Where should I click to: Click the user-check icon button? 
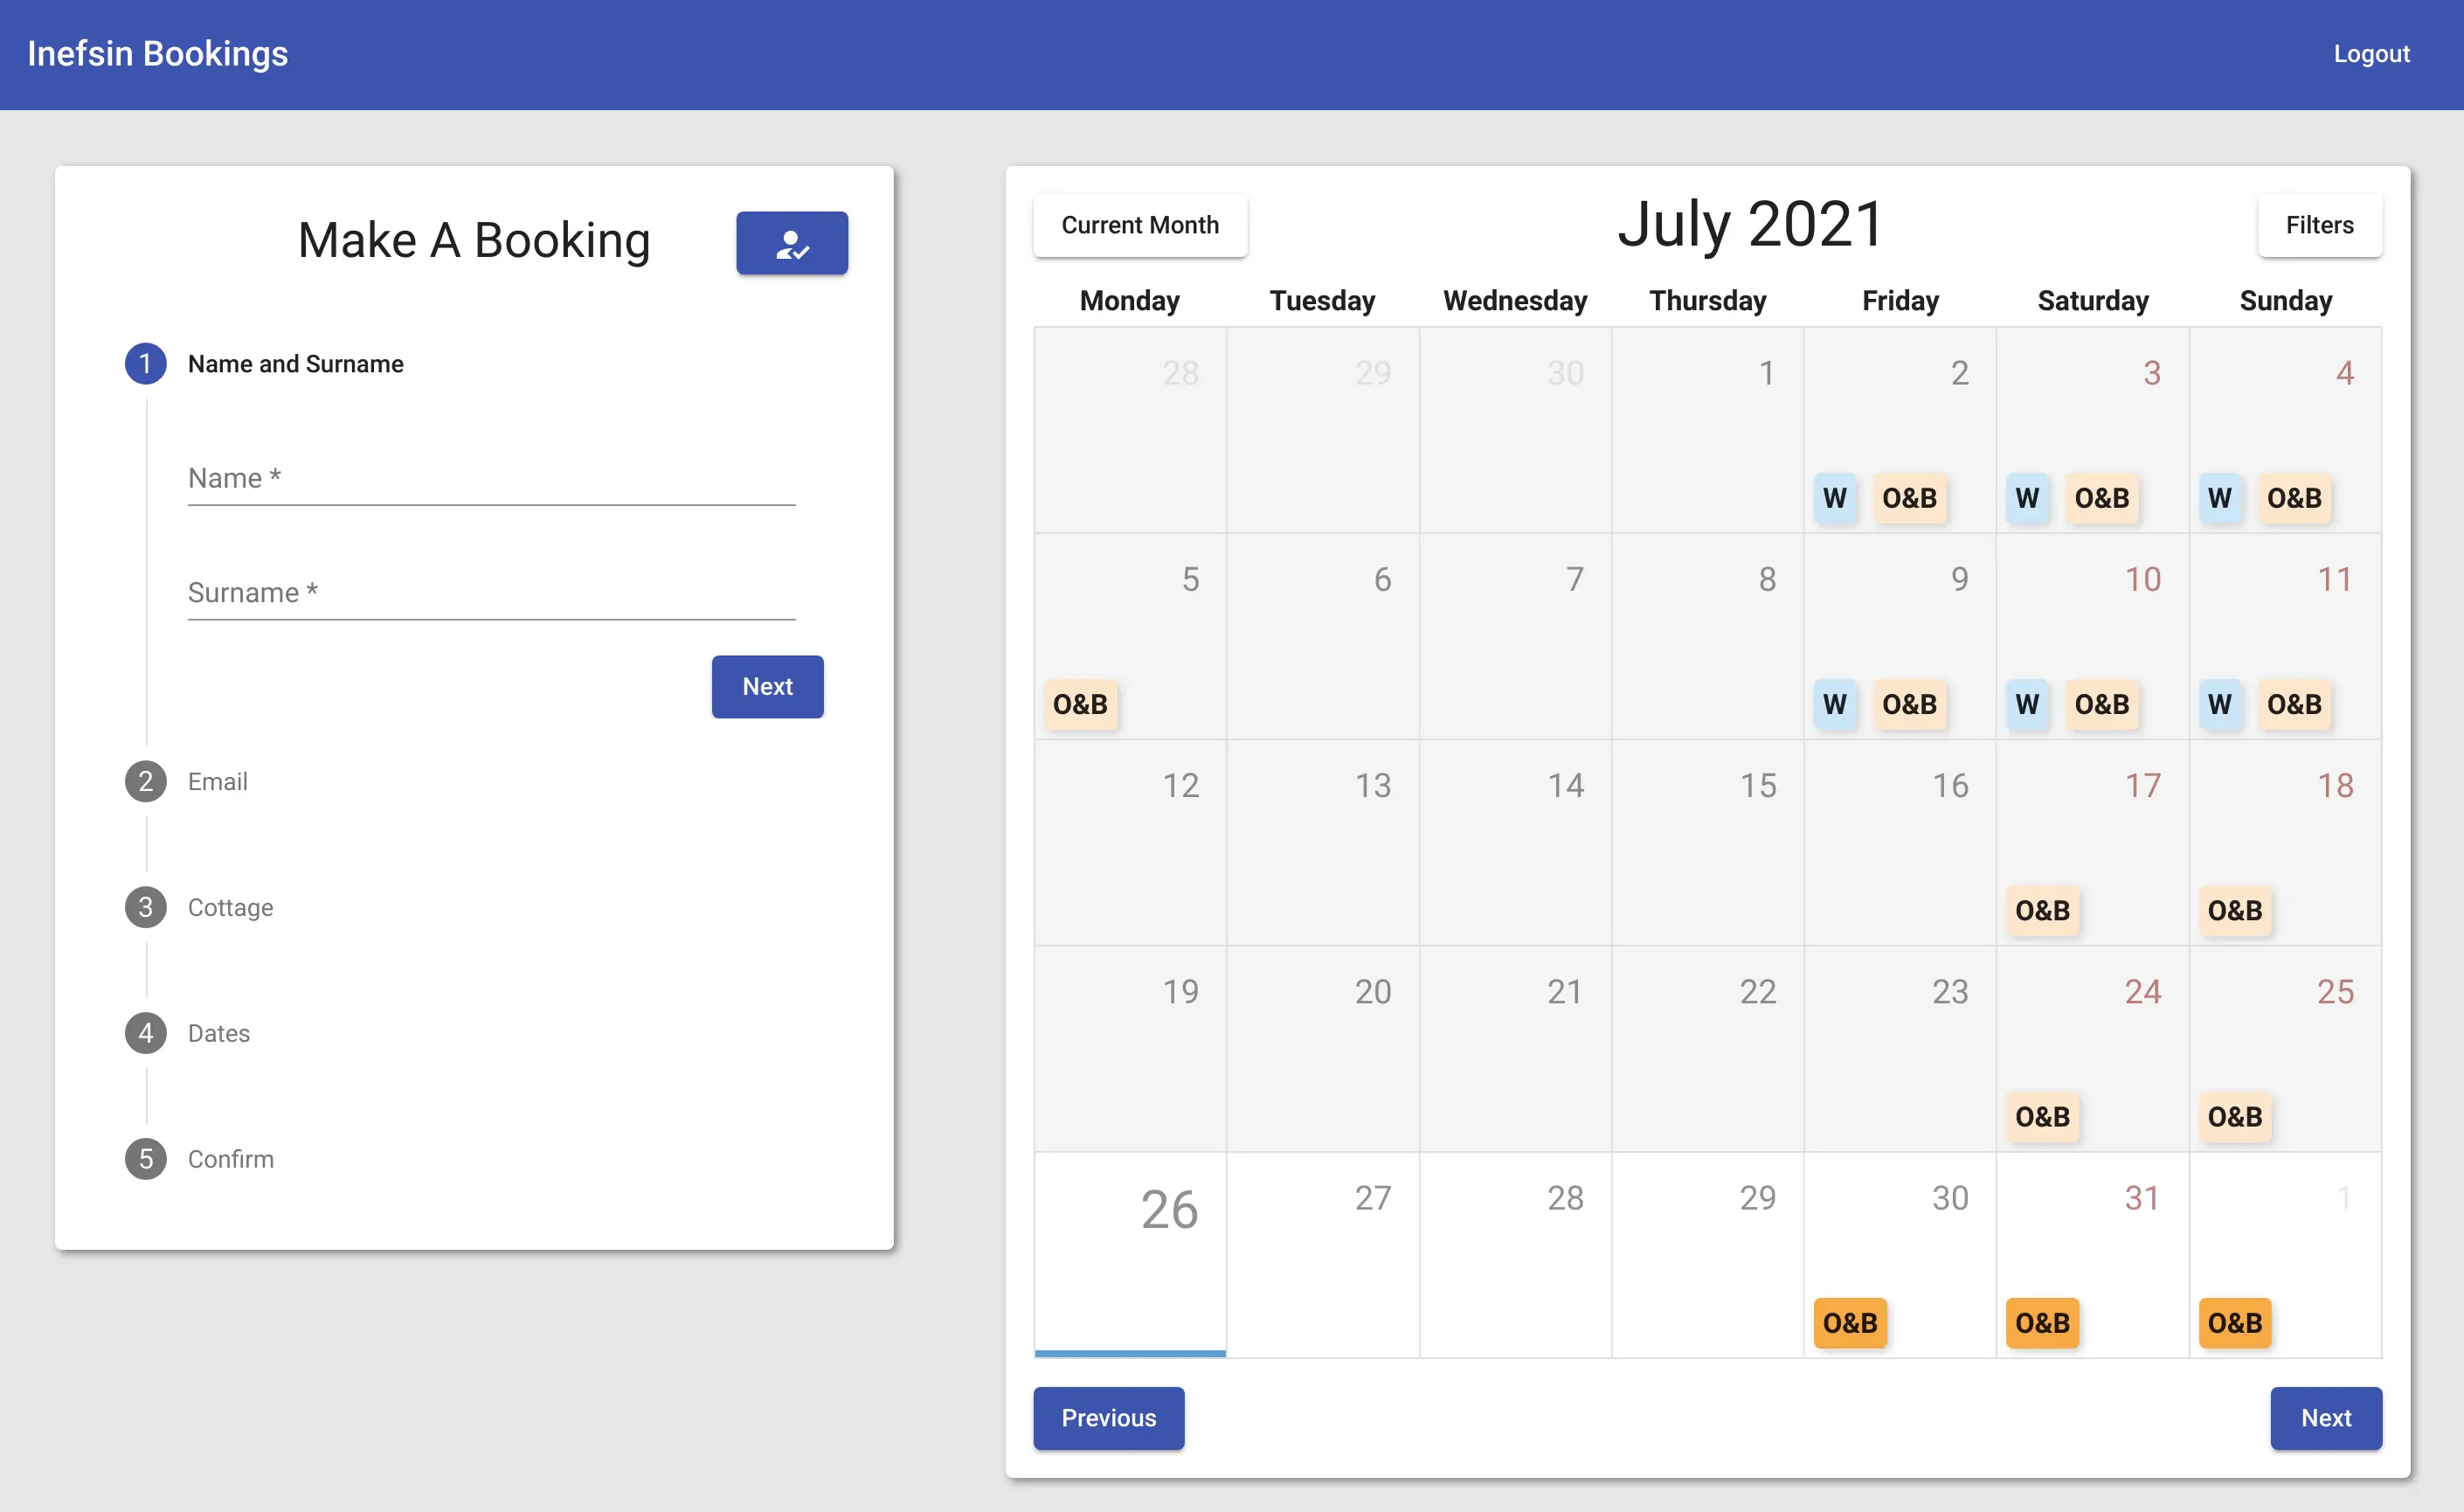(791, 243)
